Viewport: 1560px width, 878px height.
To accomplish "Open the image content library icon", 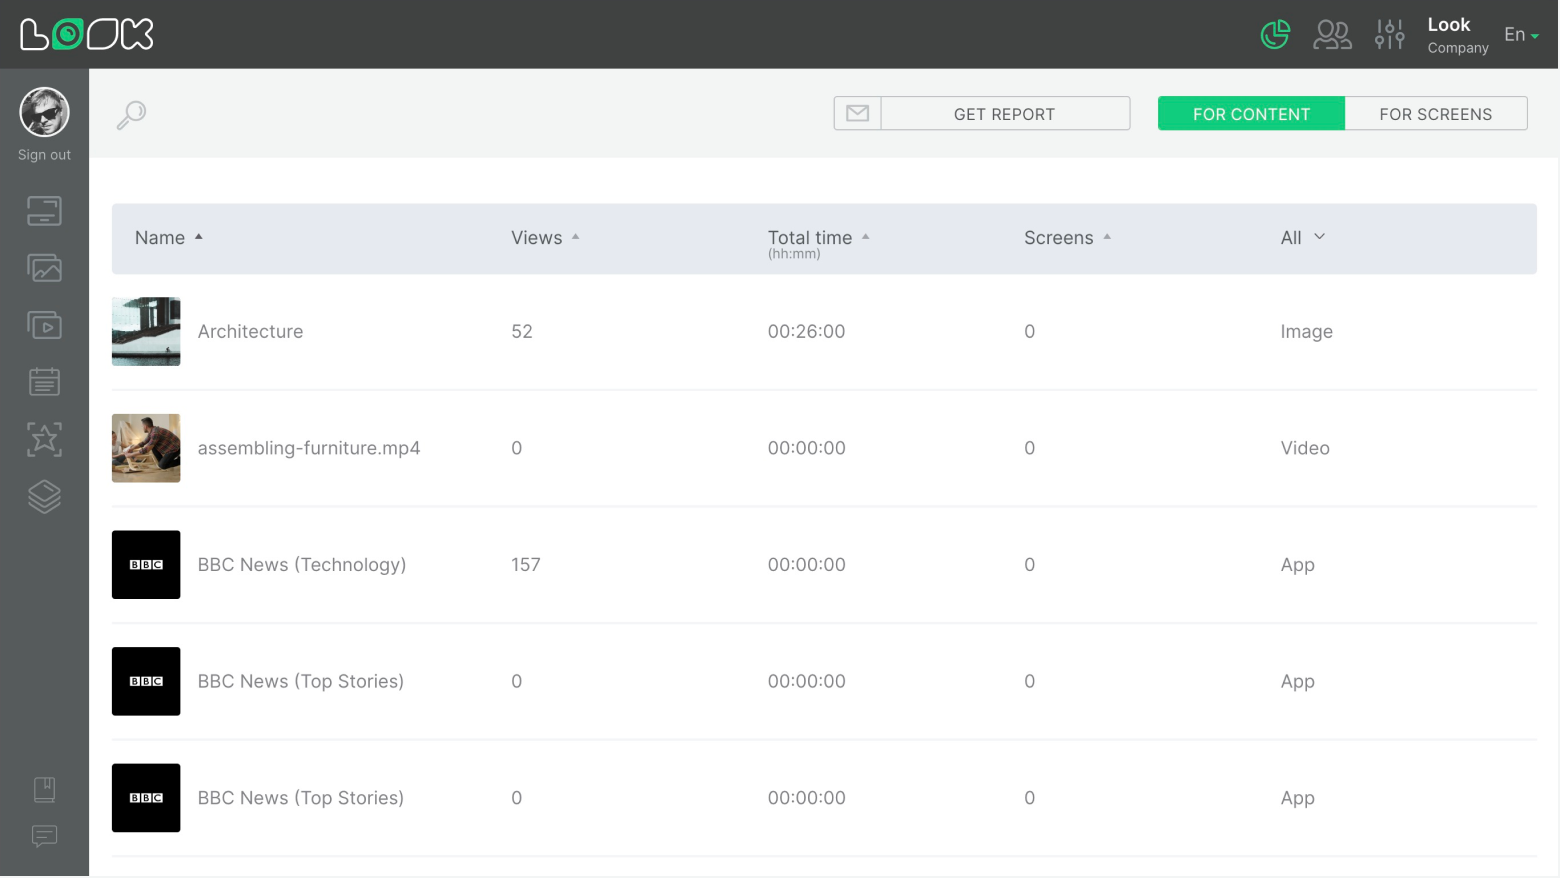I will (44, 268).
